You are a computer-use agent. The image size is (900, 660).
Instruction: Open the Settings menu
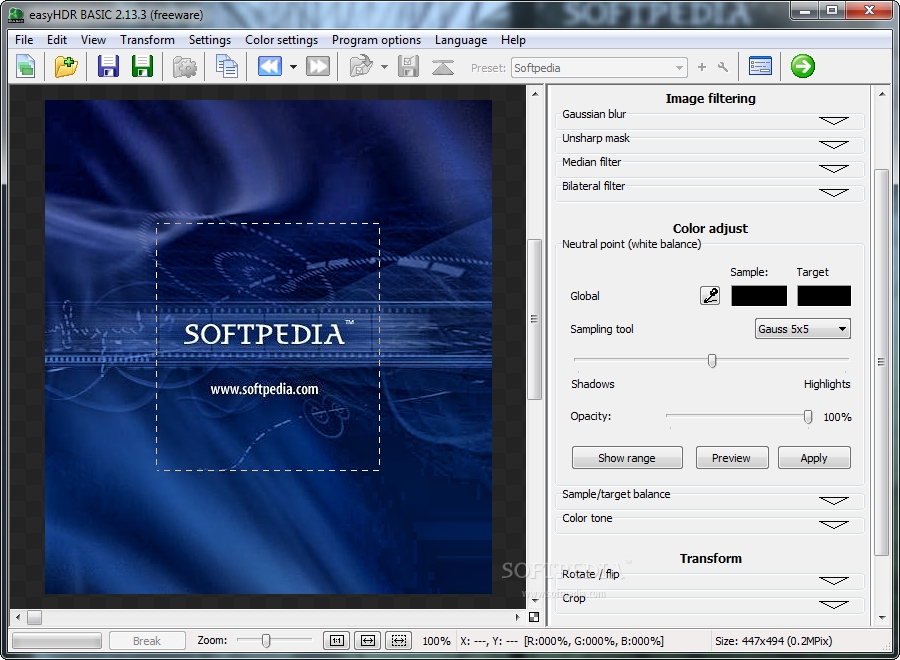tap(210, 40)
